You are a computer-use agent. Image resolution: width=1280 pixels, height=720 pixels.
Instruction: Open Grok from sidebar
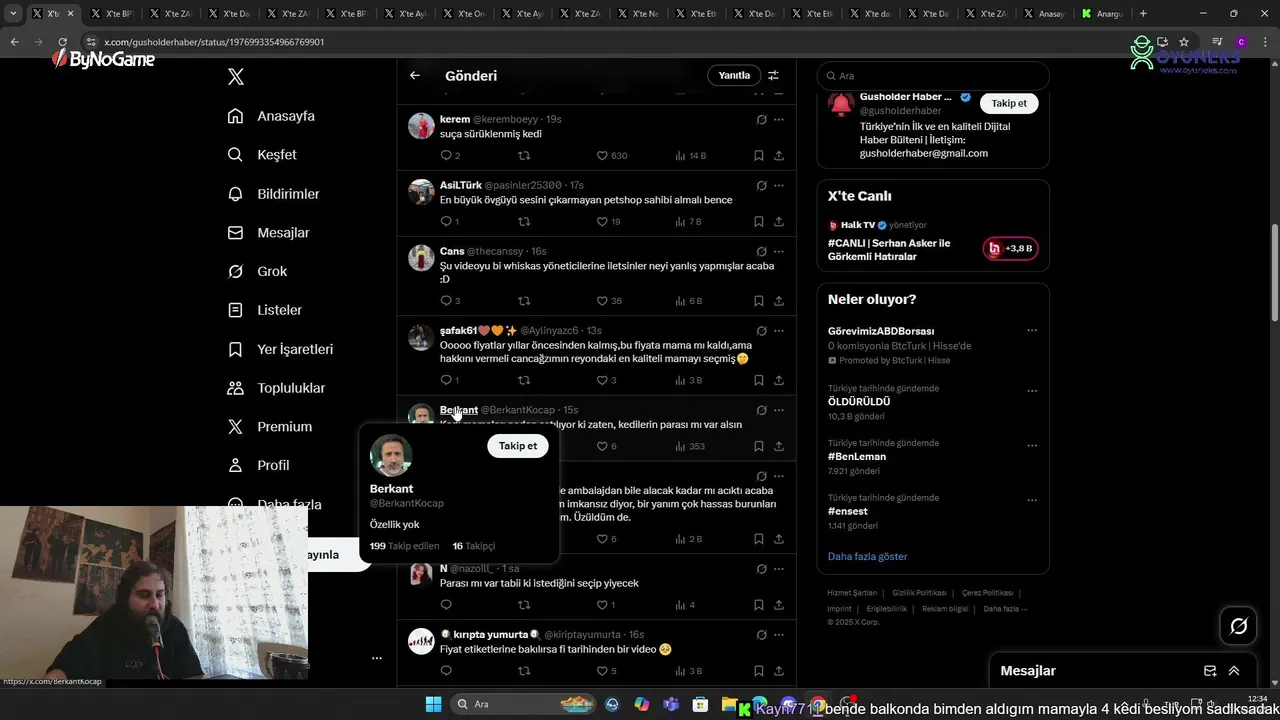257,271
